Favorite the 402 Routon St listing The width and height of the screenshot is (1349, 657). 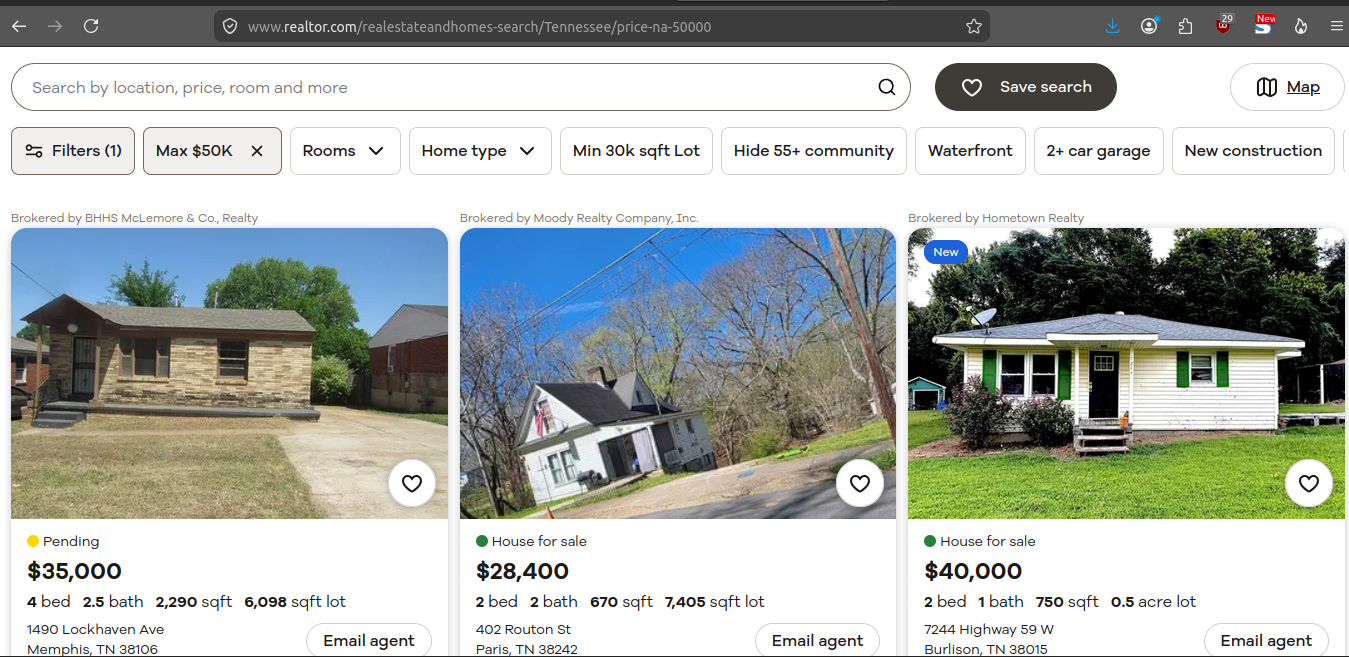tap(860, 484)
